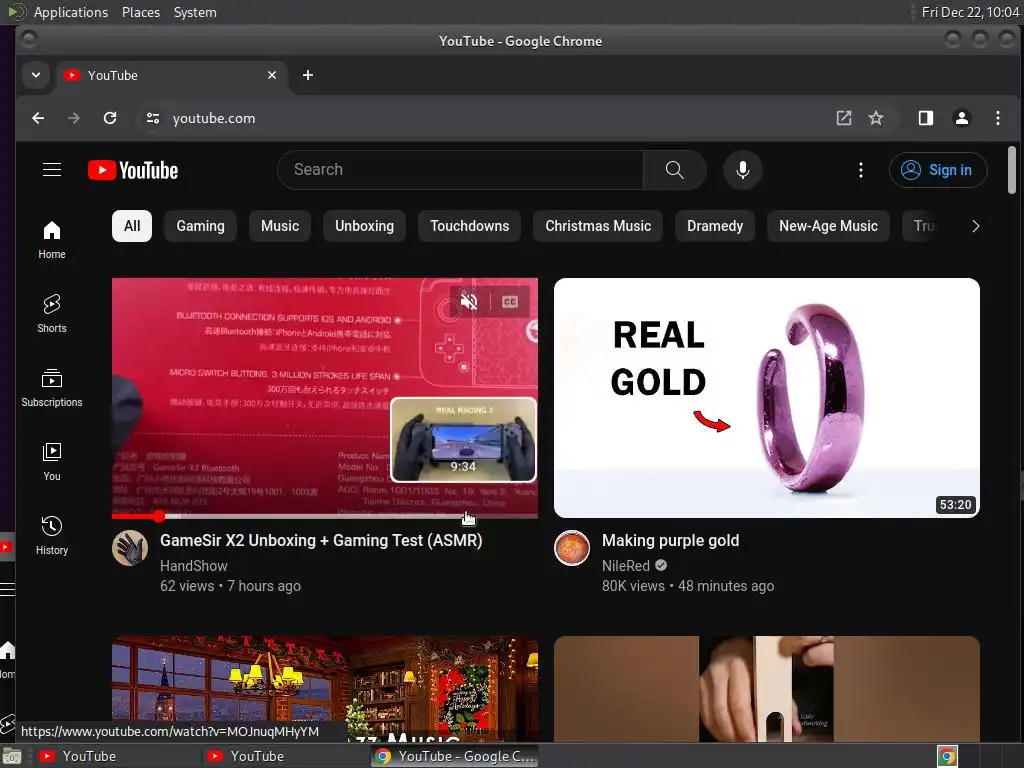Click the 80K views • 48 minutes ago text
This screenshot has width=1024, height=768.
688,586
